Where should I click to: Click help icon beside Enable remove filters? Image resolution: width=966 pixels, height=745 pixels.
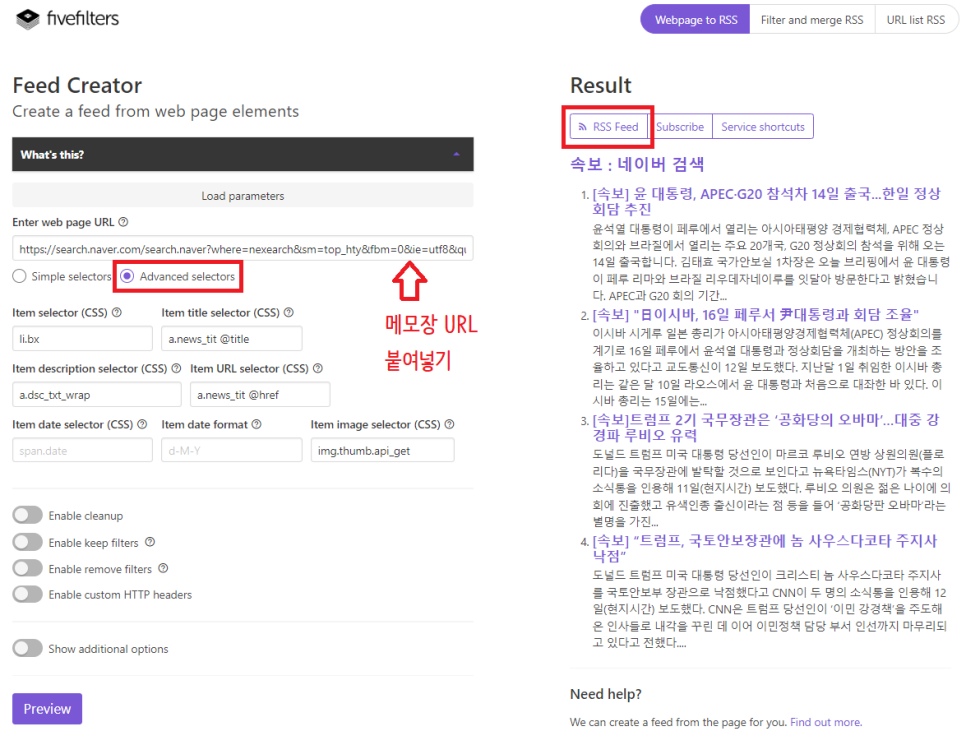(x=163, y=568)
